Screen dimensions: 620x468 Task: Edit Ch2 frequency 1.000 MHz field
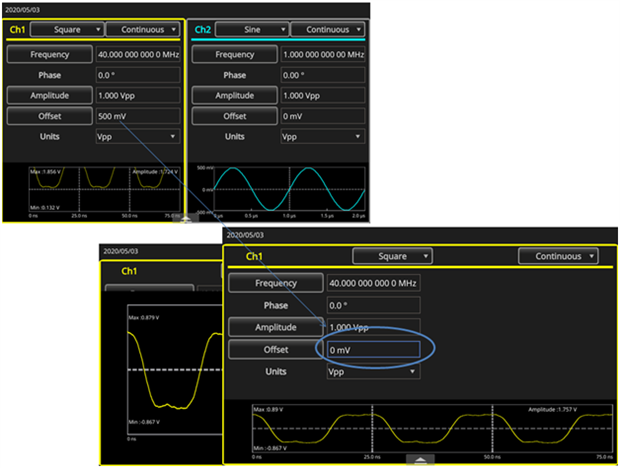point(323,55)
